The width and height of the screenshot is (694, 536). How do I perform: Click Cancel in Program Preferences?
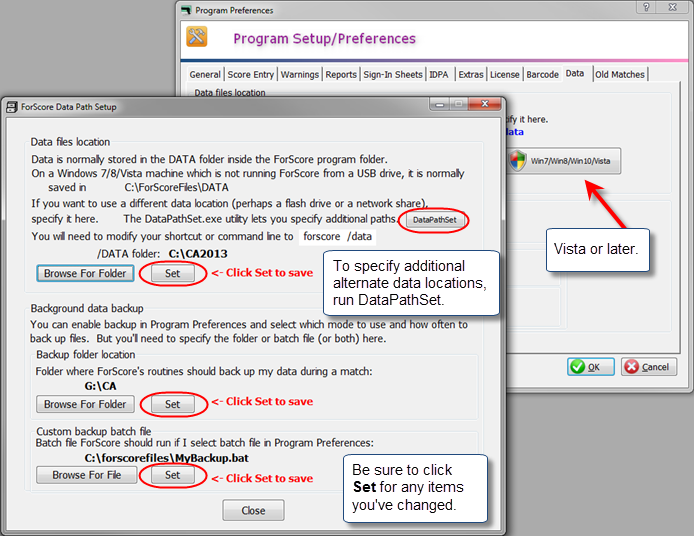(649, 366)
